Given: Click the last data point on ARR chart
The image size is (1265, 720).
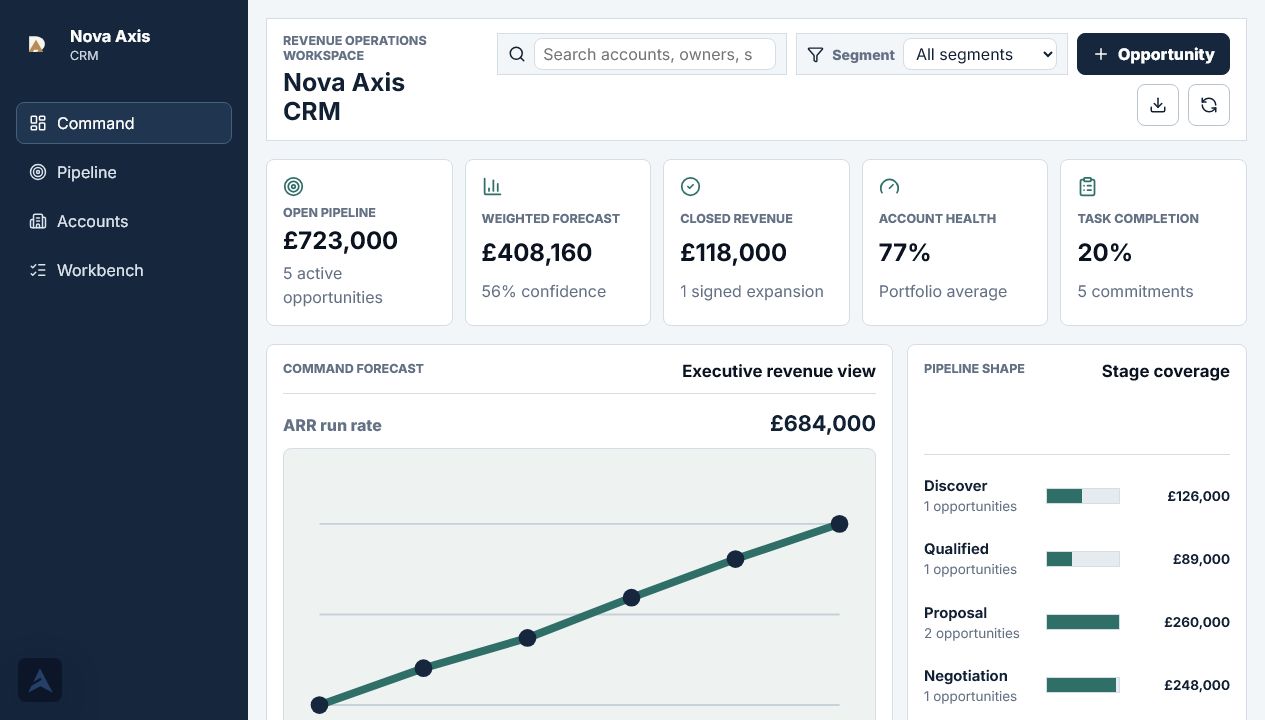Looking at the screenshot, I should (840, 524).
